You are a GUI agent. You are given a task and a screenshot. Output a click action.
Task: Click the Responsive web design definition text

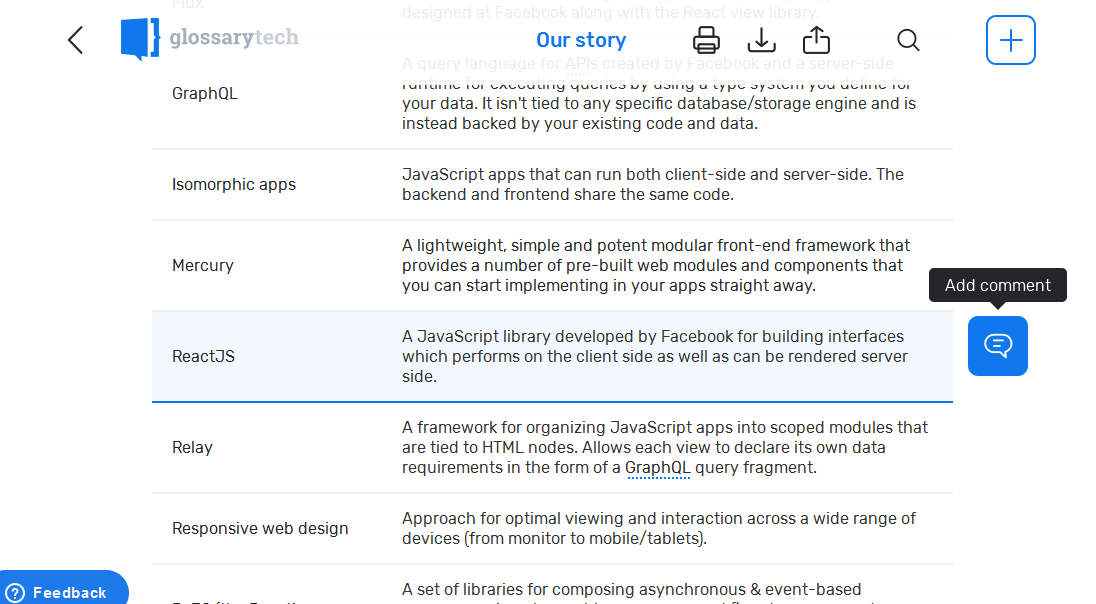click(658, 528)
